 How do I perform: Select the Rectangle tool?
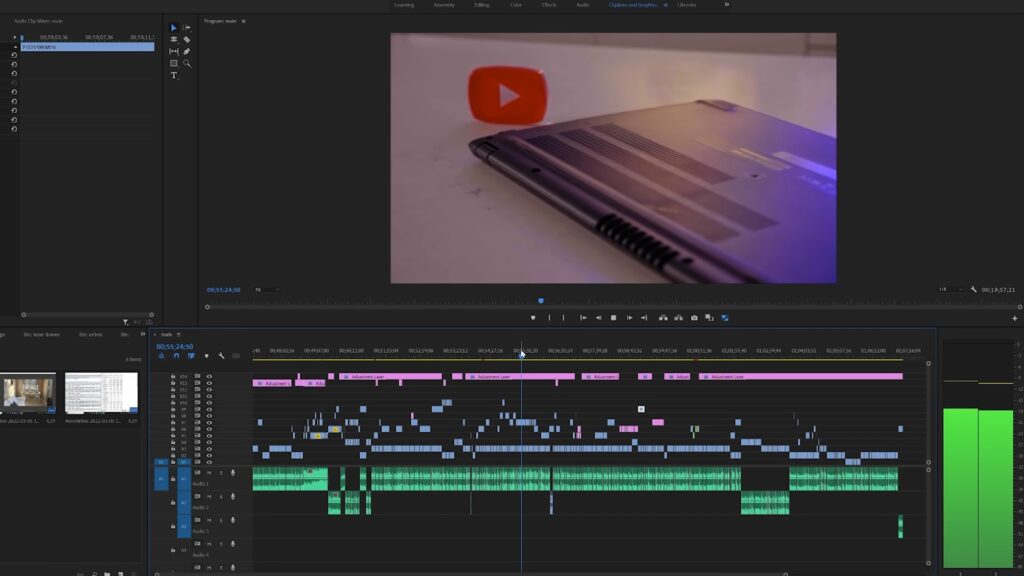pyautogui.click(x=174, y=63)
